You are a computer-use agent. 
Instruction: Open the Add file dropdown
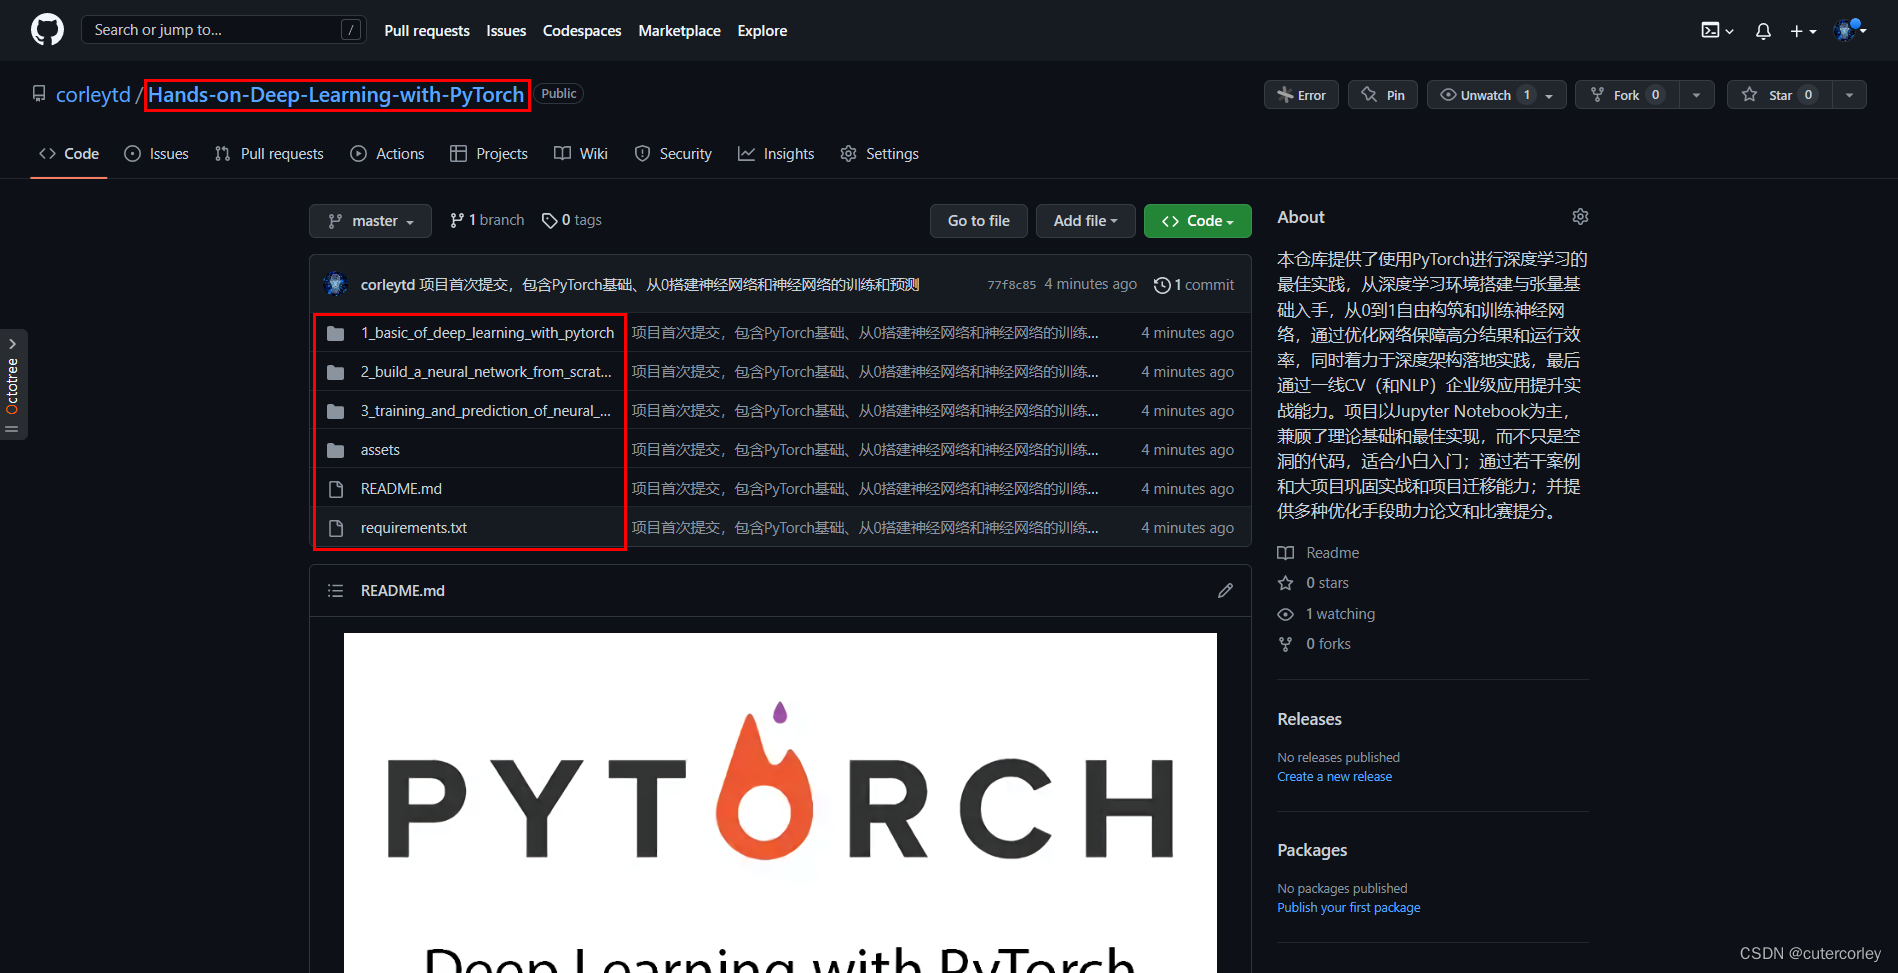1085,220
